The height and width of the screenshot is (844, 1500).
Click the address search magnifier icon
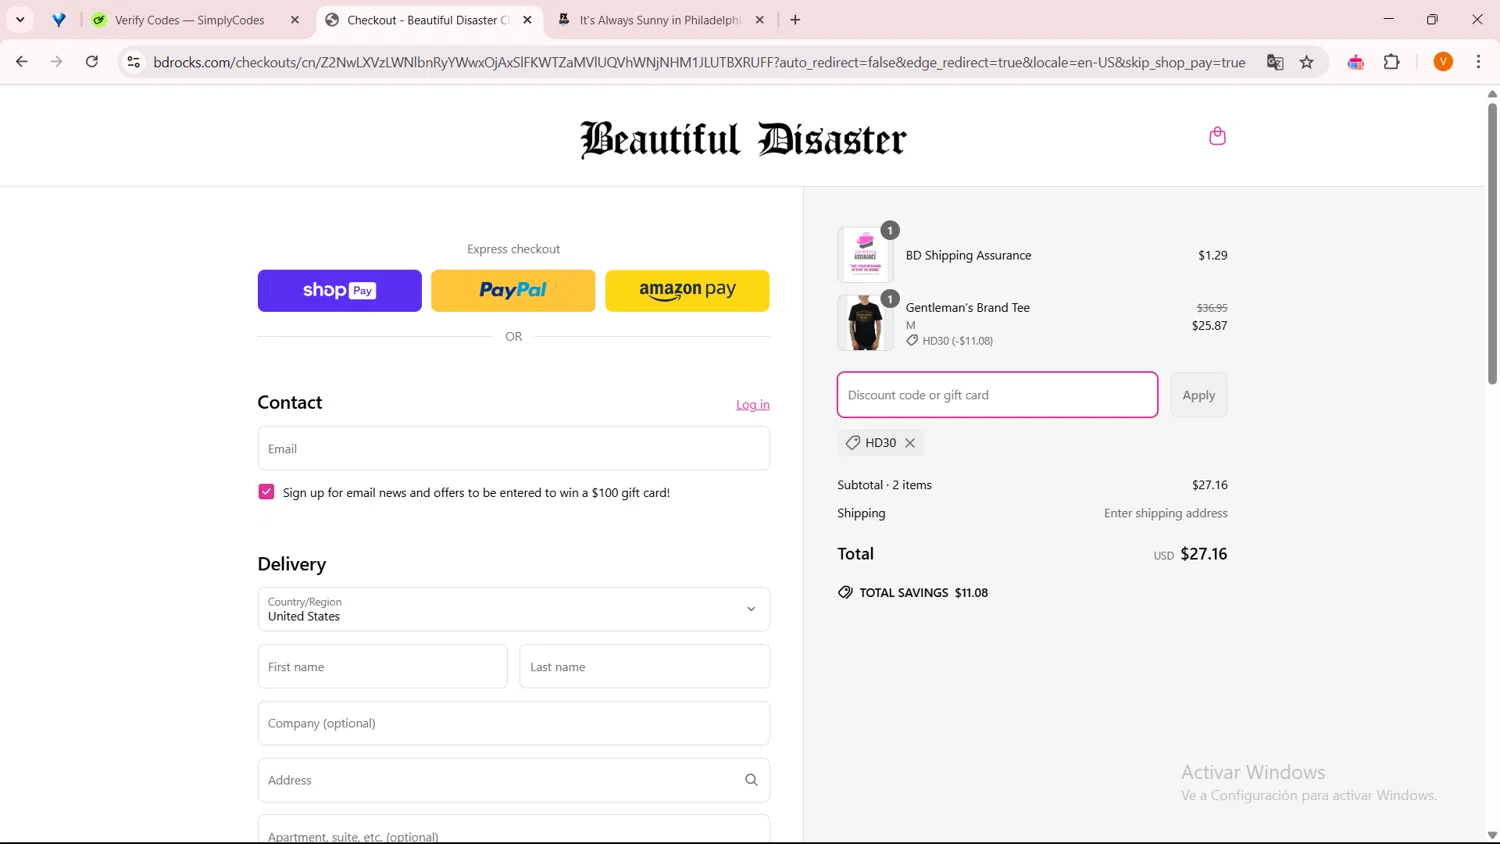(751, 780)
